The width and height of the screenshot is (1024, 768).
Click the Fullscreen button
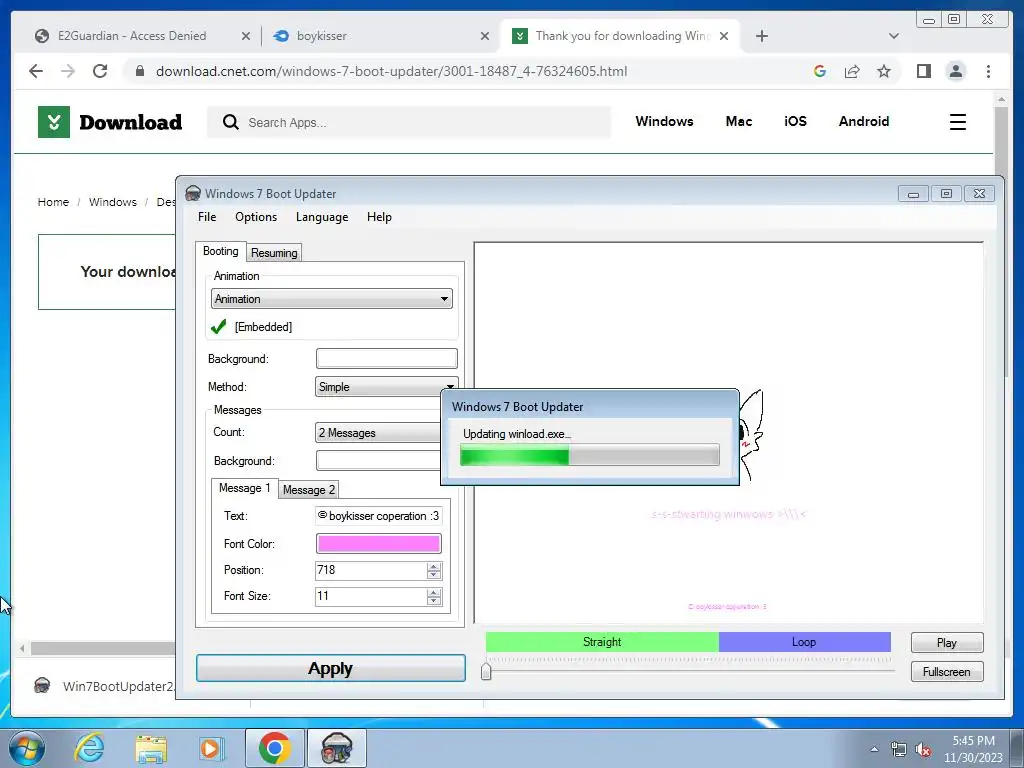pyautogui.click(x=947, y=671)
